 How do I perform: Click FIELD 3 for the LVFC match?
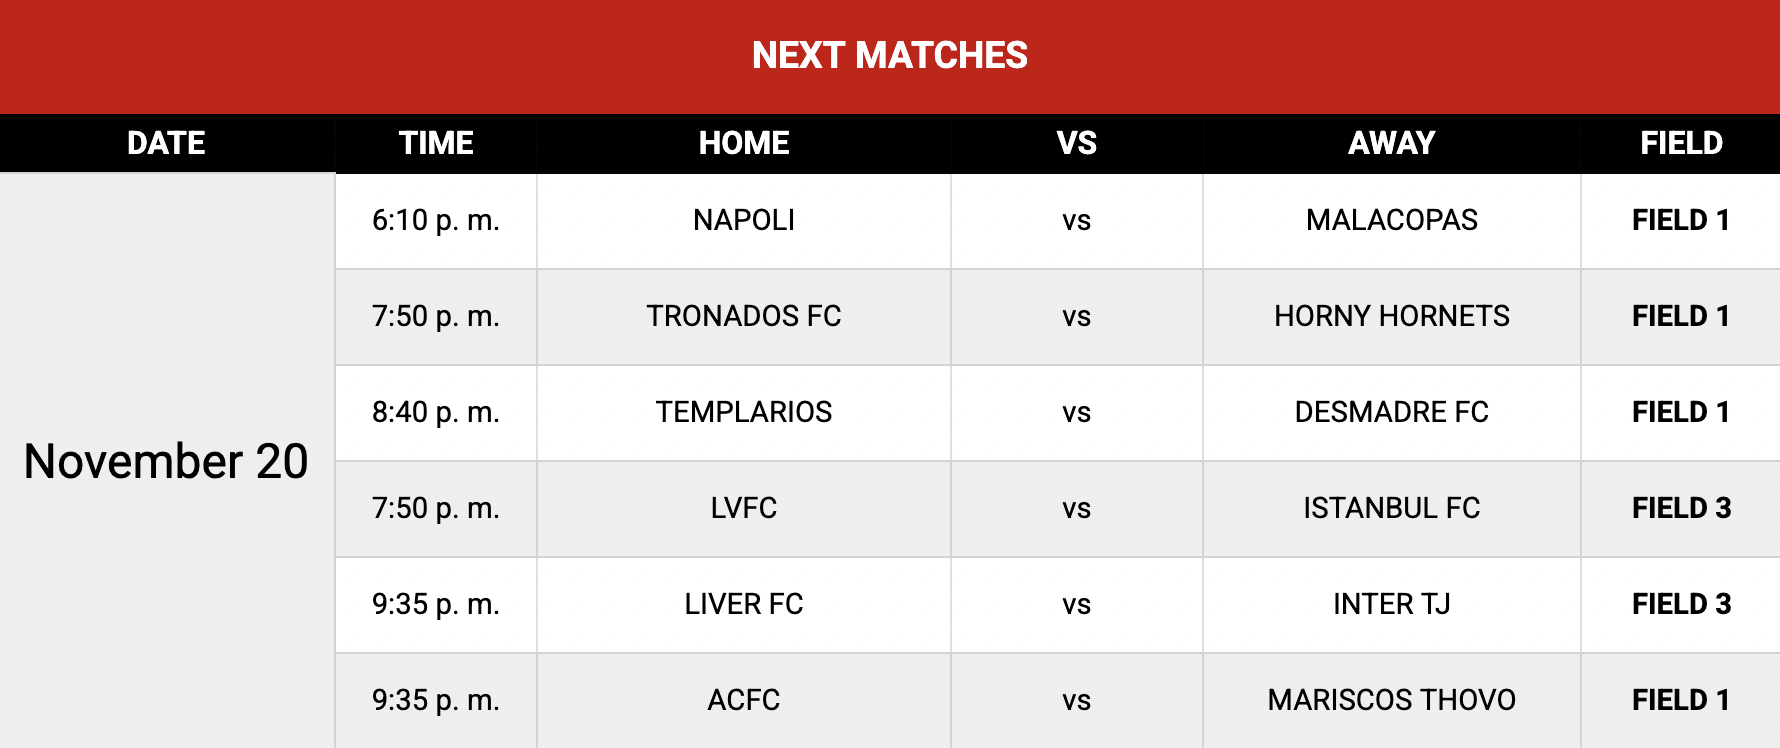click(1681, 508)
